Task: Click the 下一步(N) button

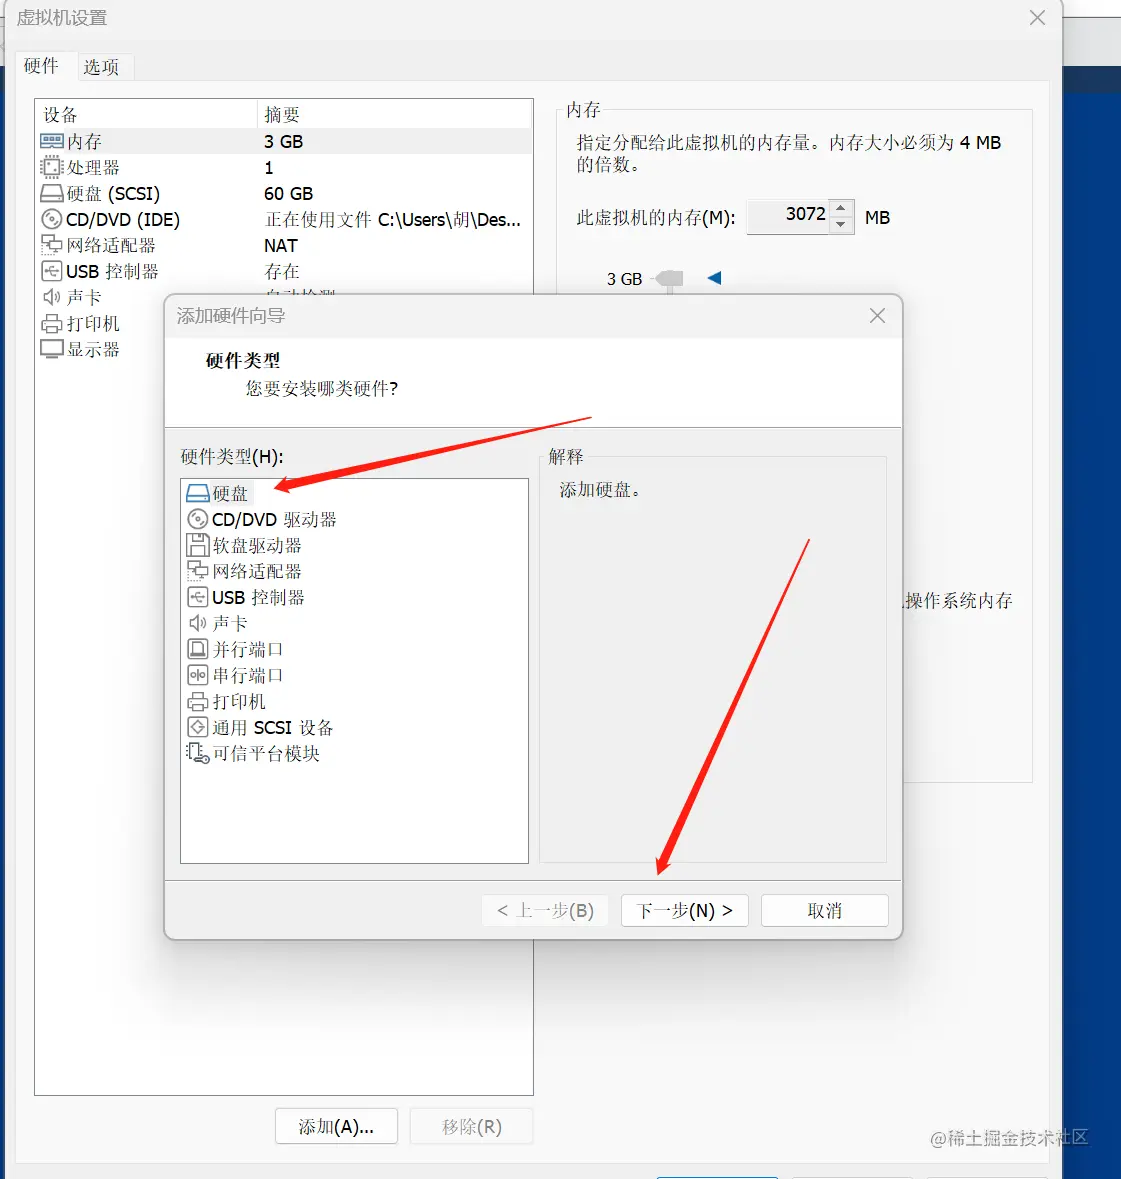Action: tap(684, 910)
